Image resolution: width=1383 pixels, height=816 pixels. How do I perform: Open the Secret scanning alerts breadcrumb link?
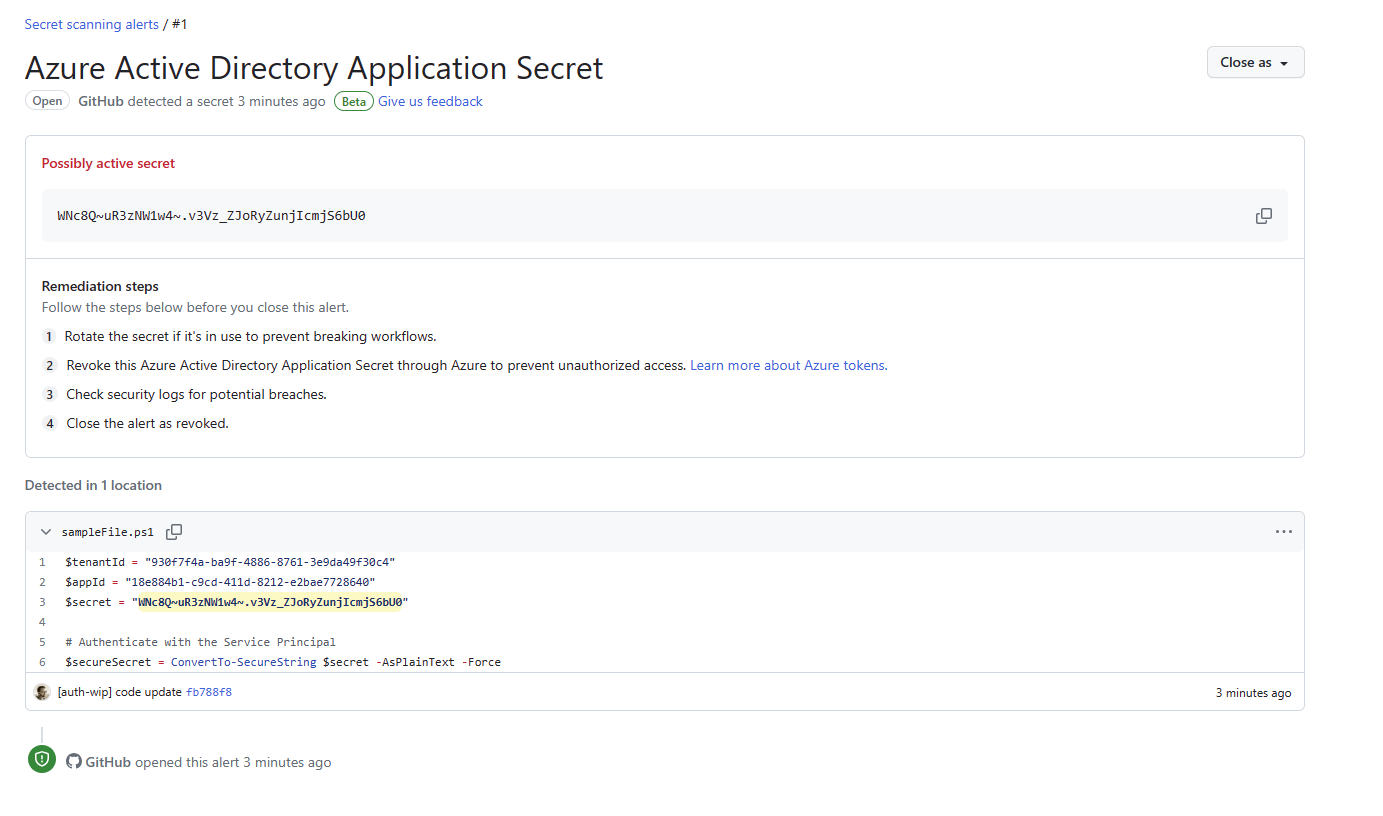(x=92, y=24)
